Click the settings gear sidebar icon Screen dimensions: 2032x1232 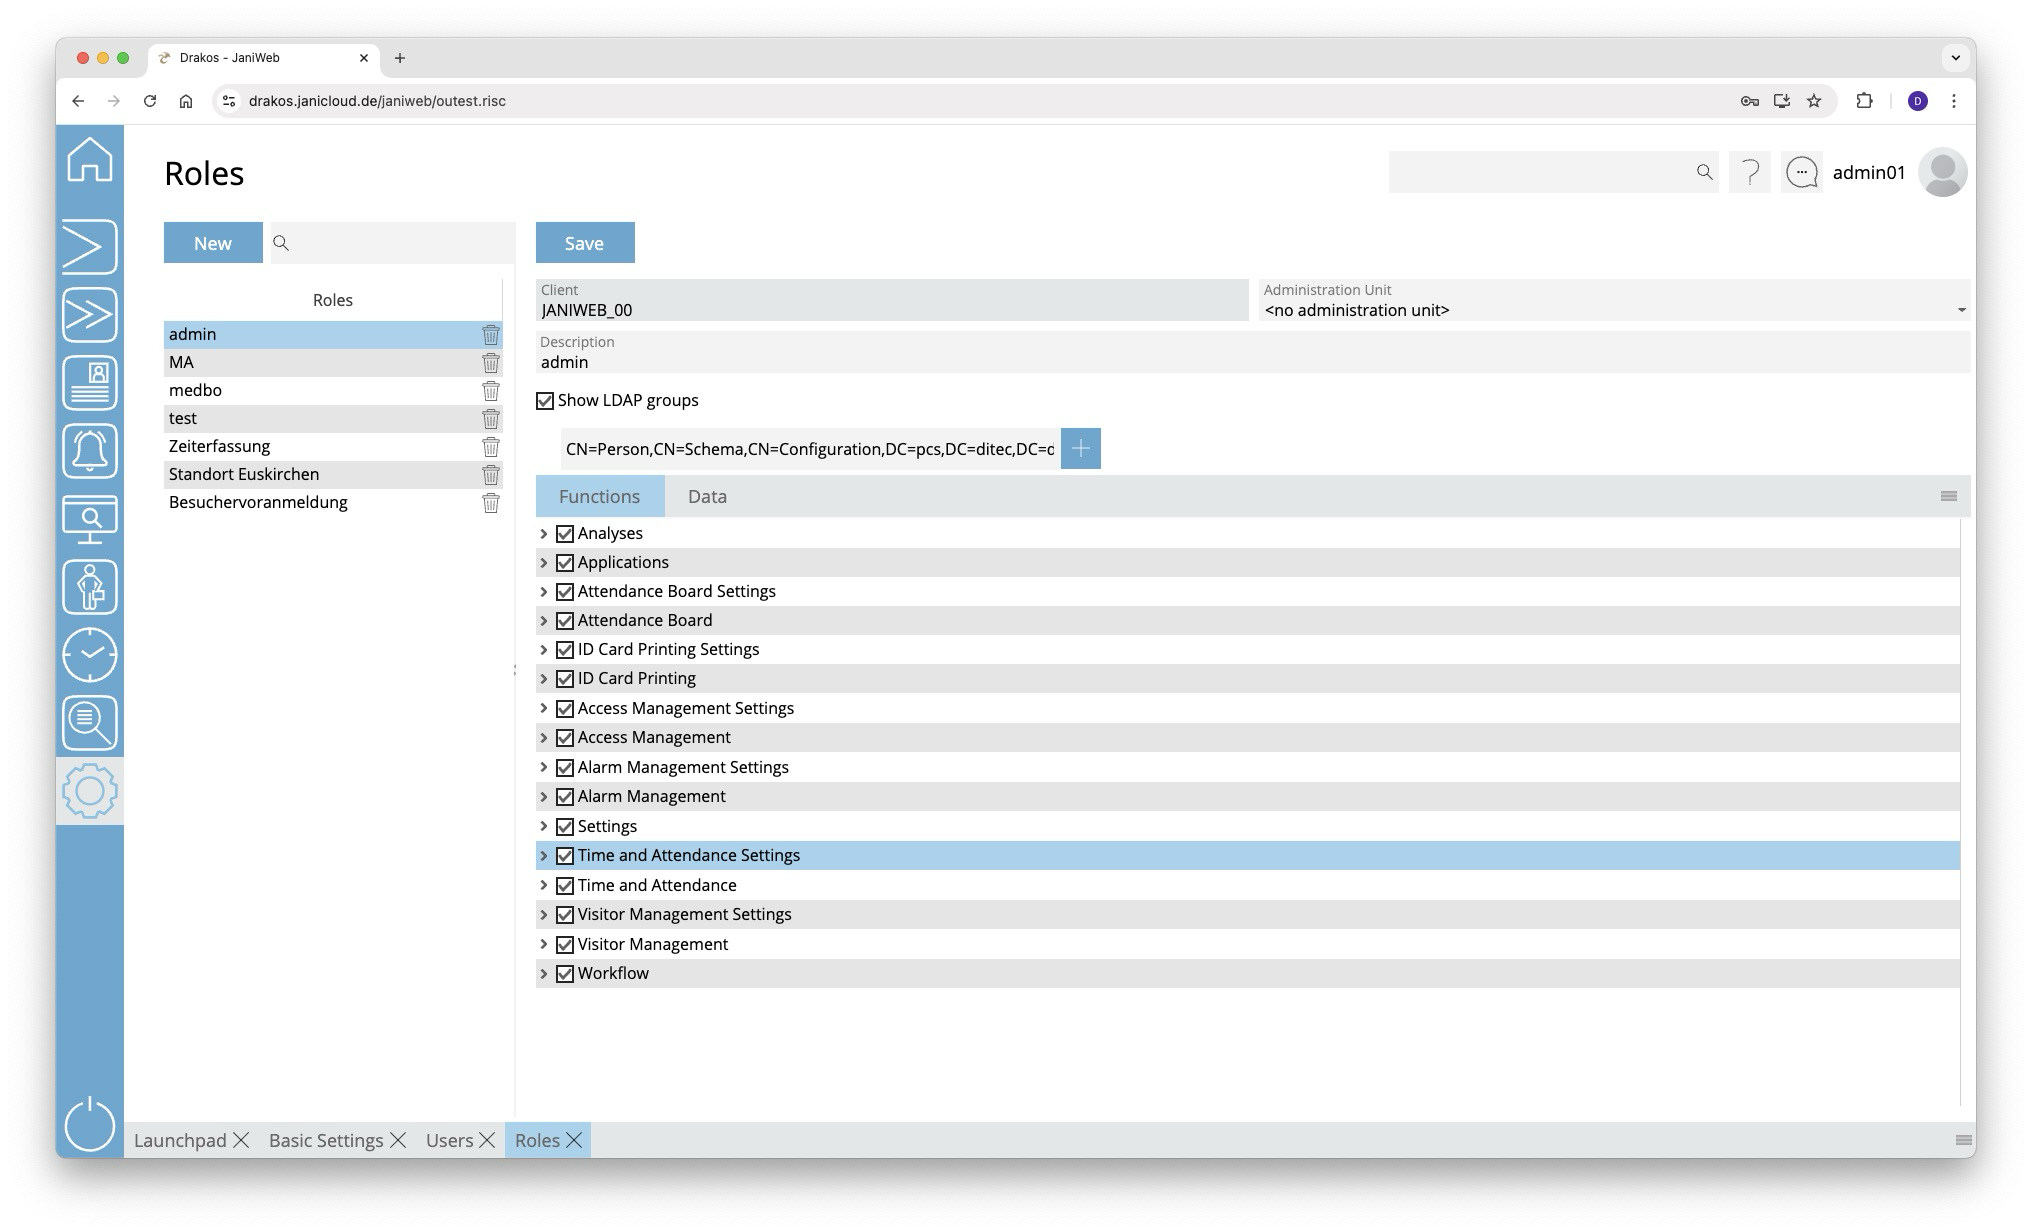90,791
